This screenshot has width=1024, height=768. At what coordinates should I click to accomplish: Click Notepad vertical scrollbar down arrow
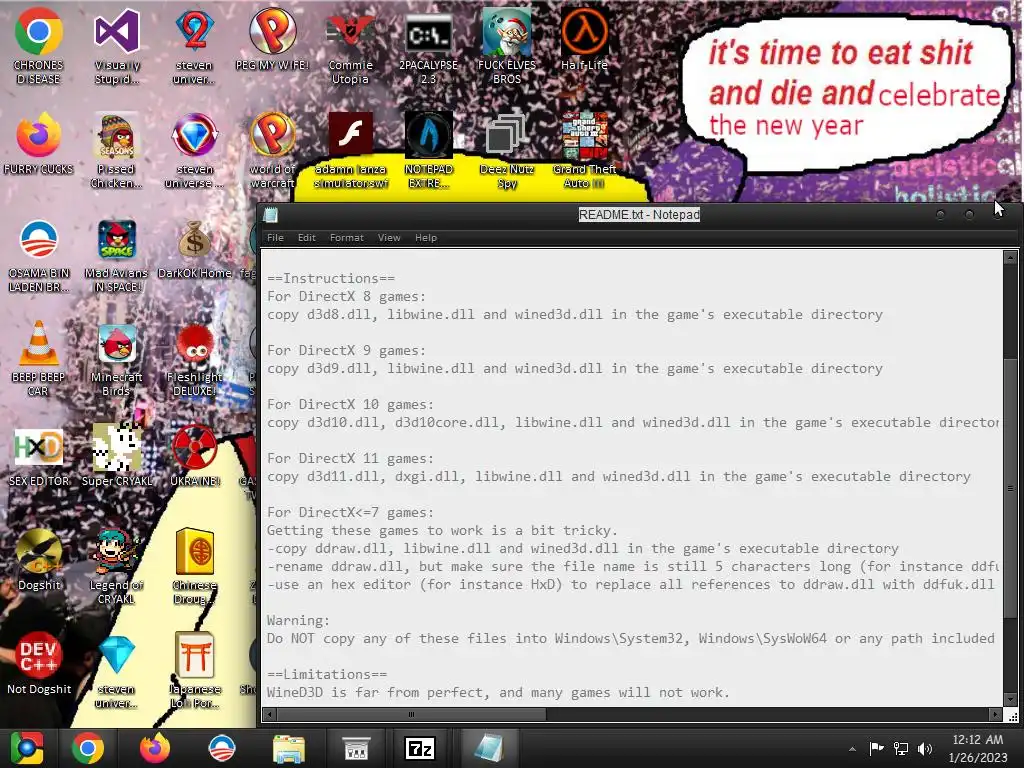coord(1010,699)
